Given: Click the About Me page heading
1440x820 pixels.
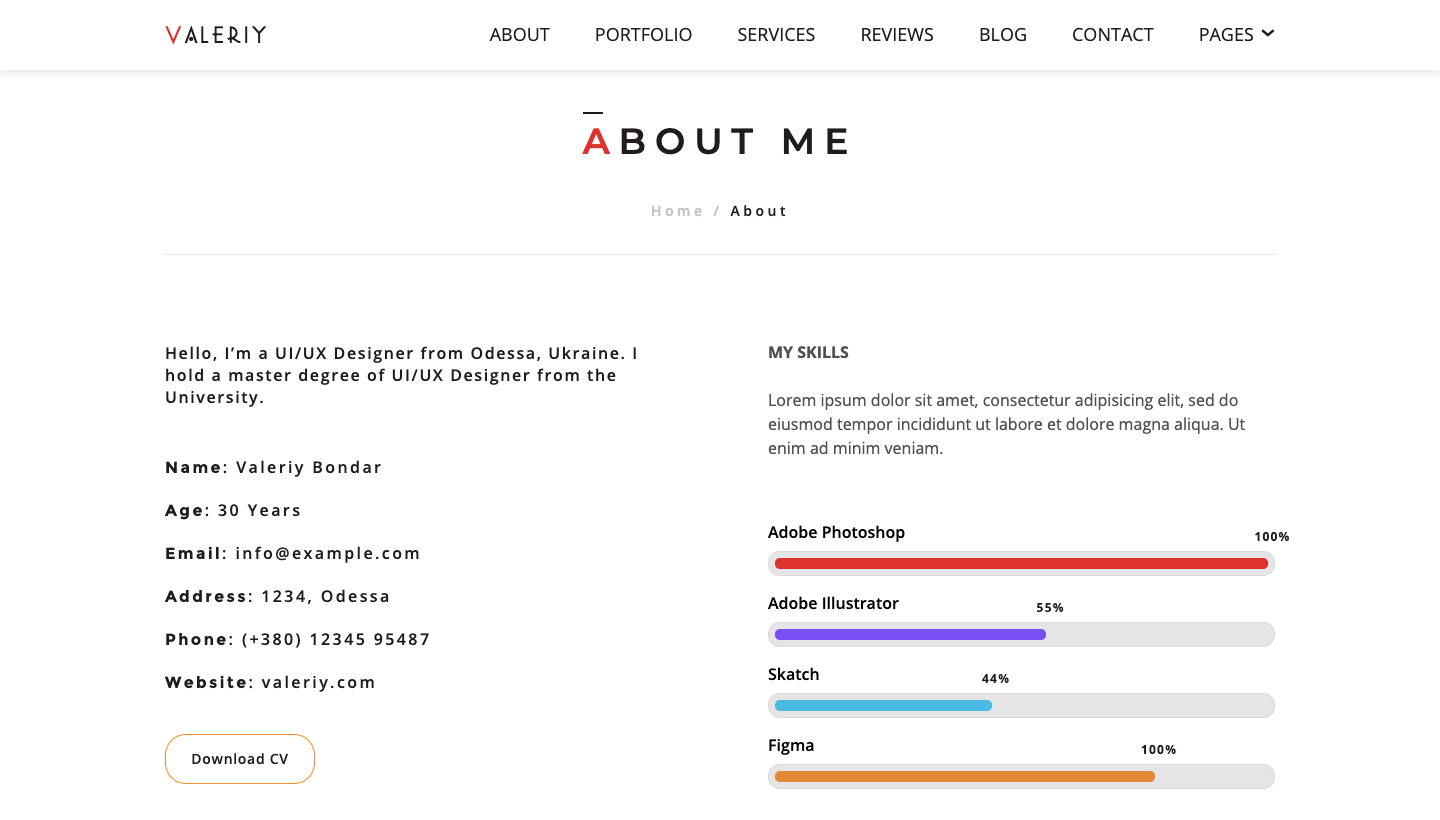Looking at the screenshot, I should coord(718,141).
